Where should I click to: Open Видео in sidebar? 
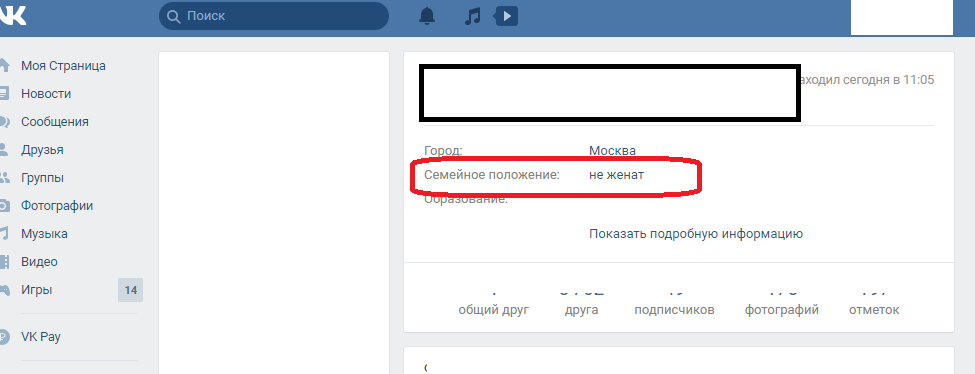point(39,262)
